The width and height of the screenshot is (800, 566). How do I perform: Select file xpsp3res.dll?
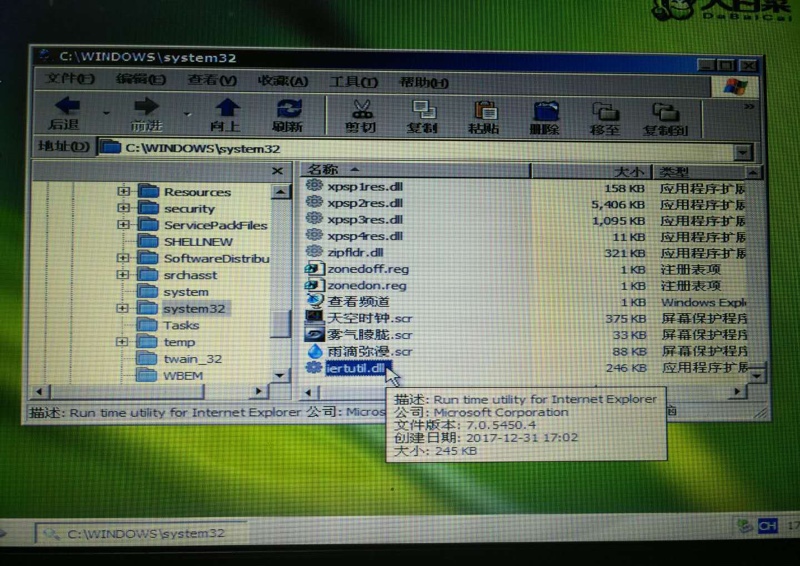(365, 219)
